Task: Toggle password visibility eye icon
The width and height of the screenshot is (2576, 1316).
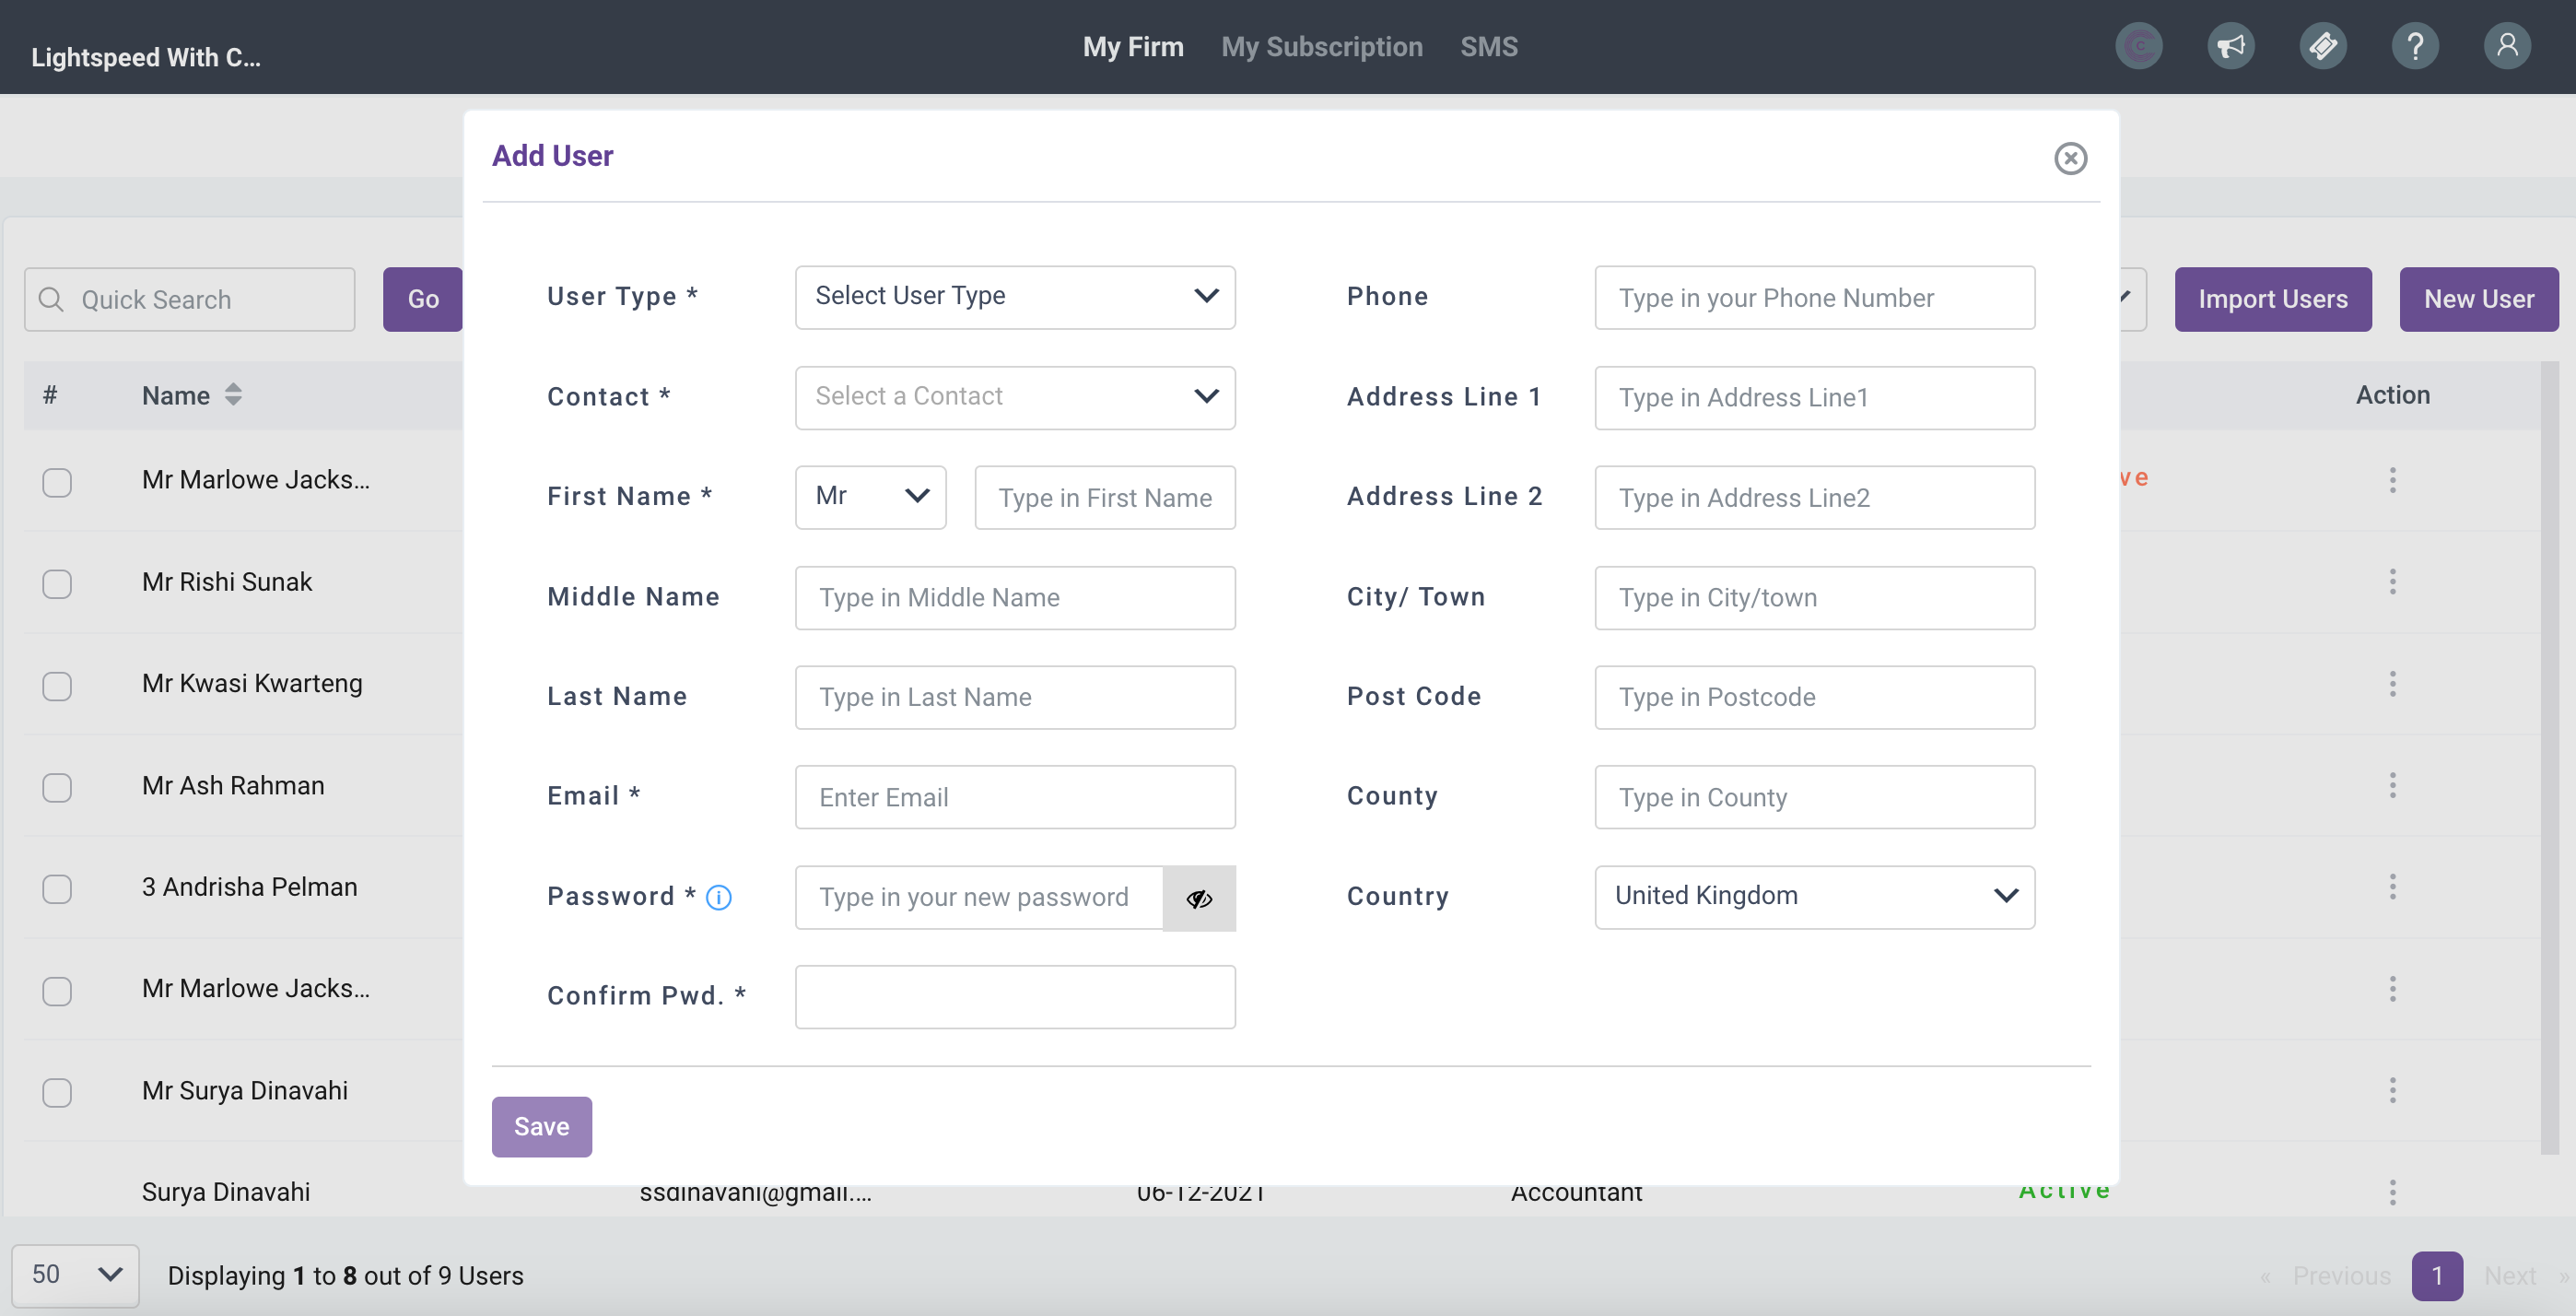Action: tap(1199, 898)
